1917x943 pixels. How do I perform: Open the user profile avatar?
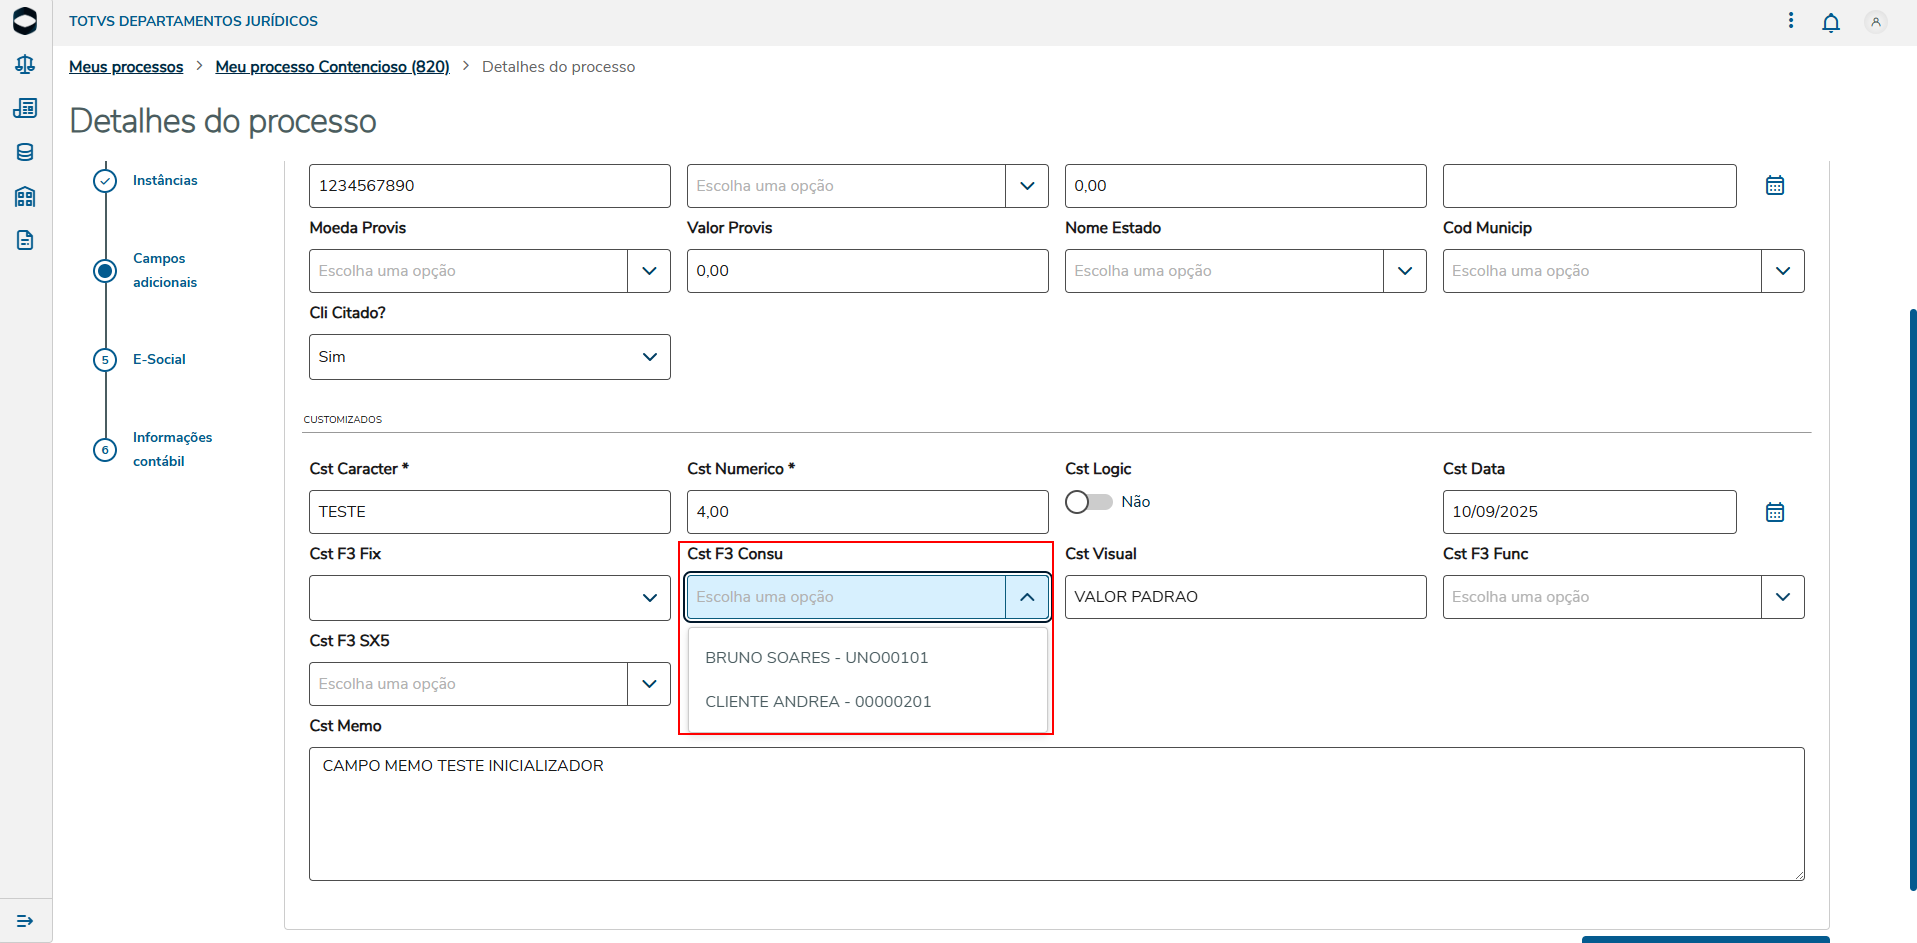[1876, 22]
